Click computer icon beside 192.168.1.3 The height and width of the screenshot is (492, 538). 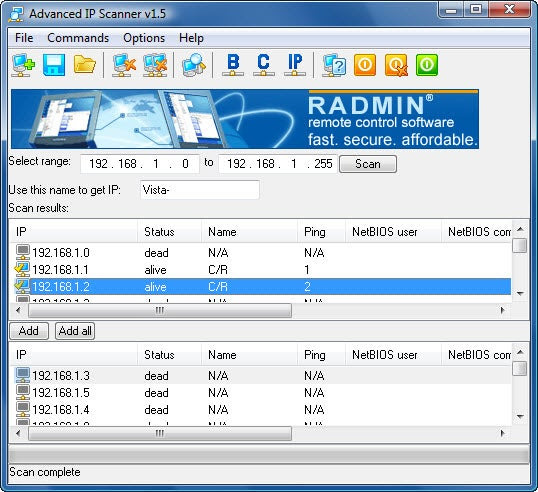(x=23, y=375)
